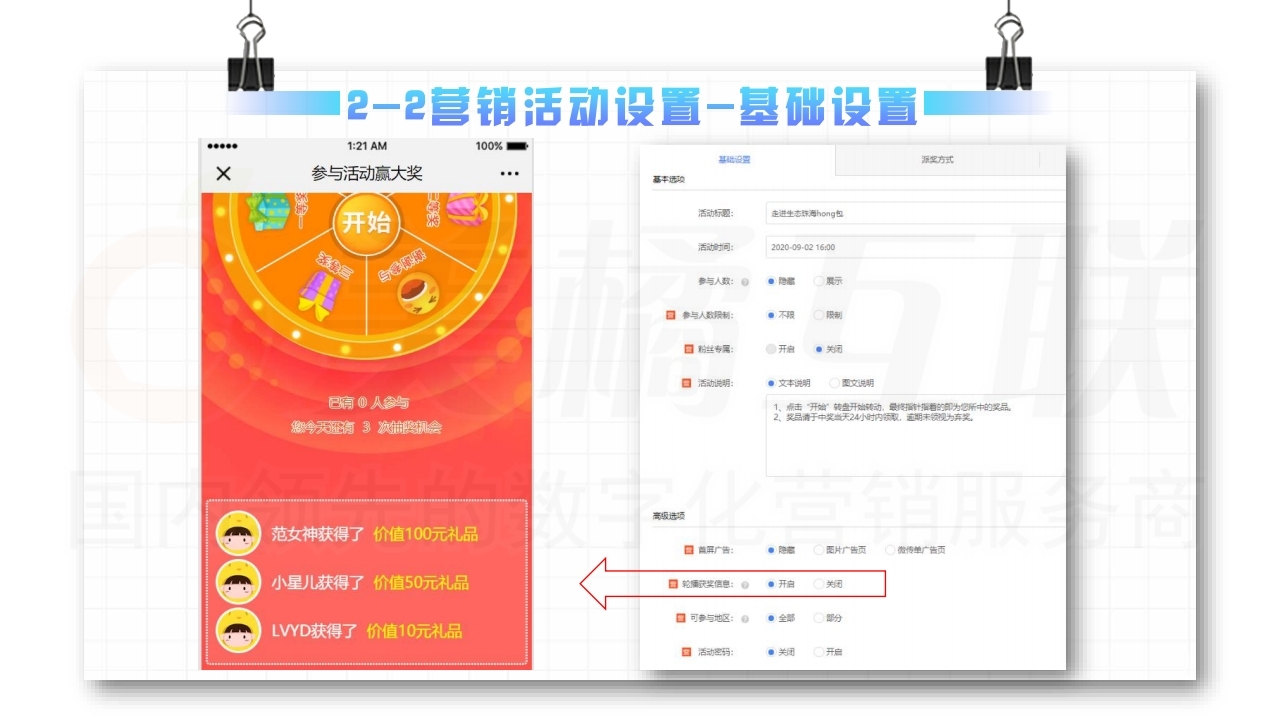Screen dimensions: 1280x720
Task: Click help icon beside 轮播获奖信息
Action: click(745, 584)
